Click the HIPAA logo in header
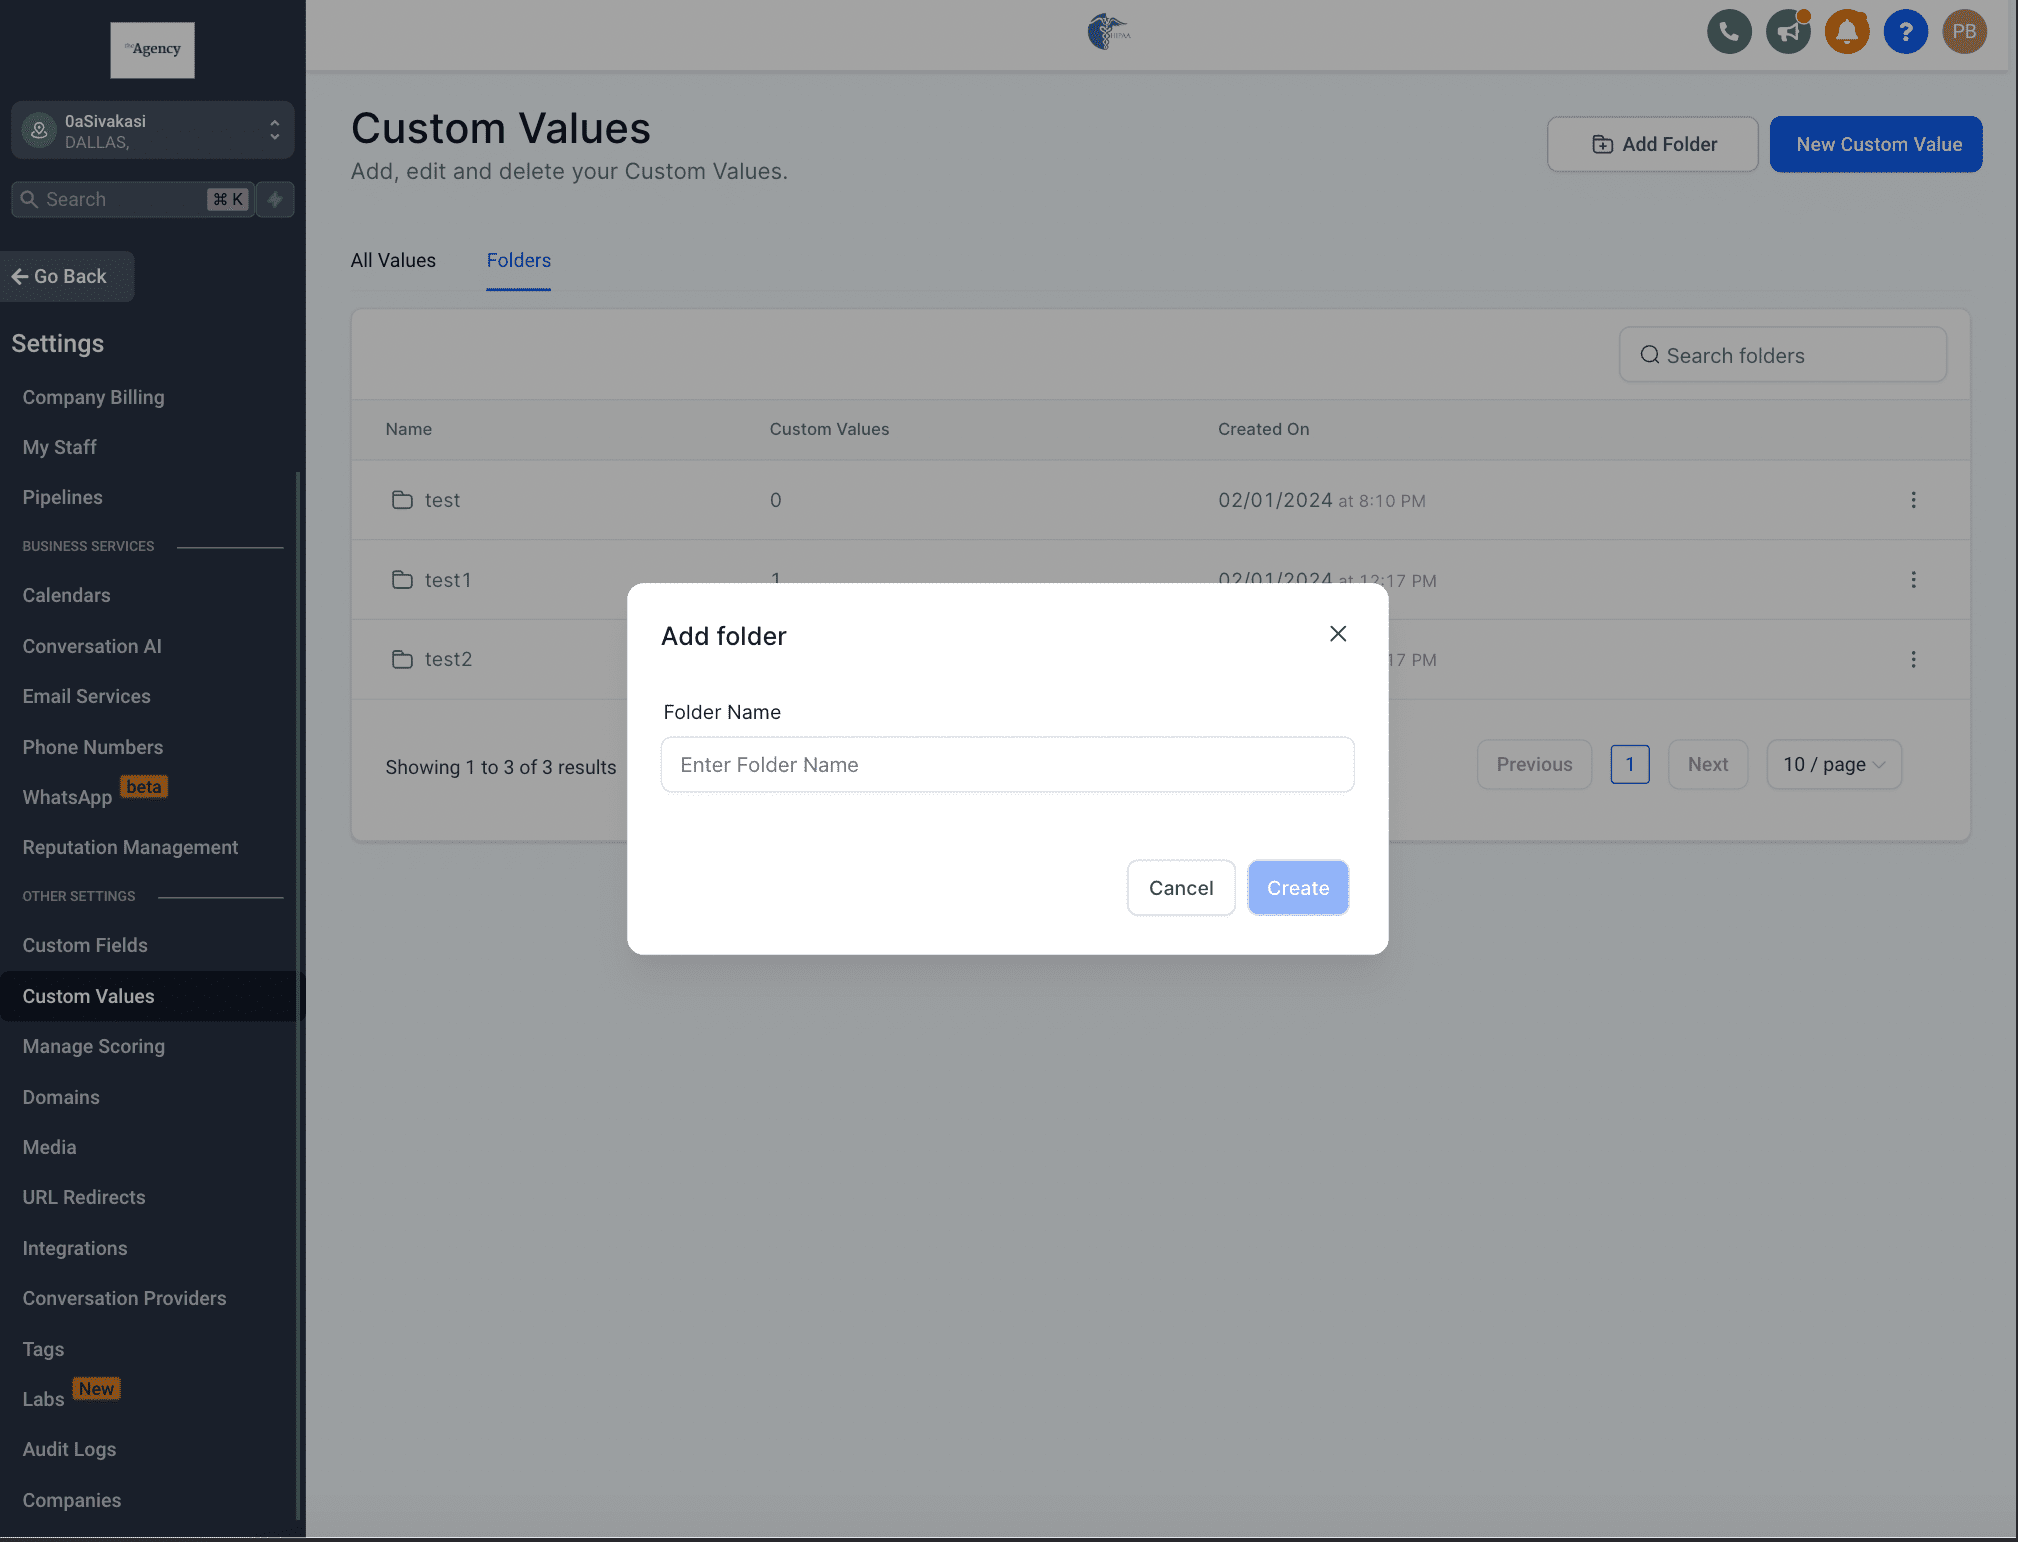This screenshot has width=2018, height=1542. [x=1109, y=32]
